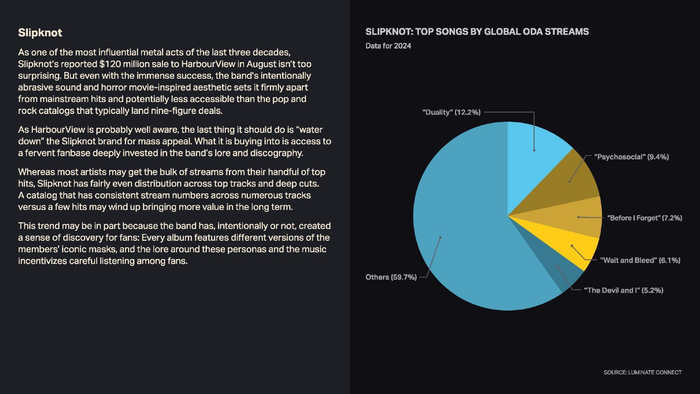
Task: Click the dark teal Devil and I slice
Action: (561, 267)
